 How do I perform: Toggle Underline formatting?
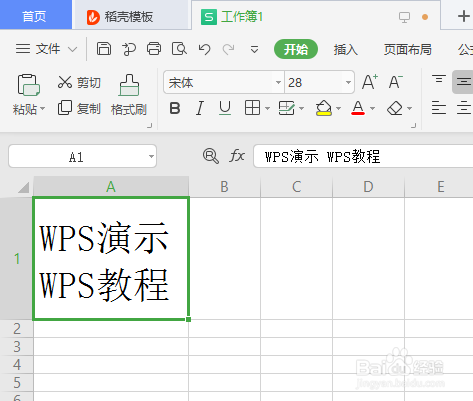tap(225, 108)
